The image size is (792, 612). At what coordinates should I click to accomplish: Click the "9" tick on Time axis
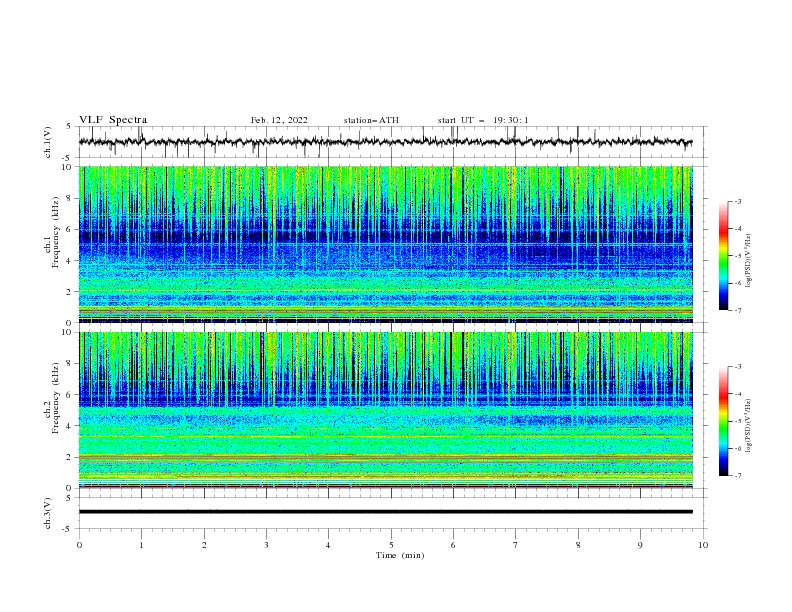click(x=640, y=545)
